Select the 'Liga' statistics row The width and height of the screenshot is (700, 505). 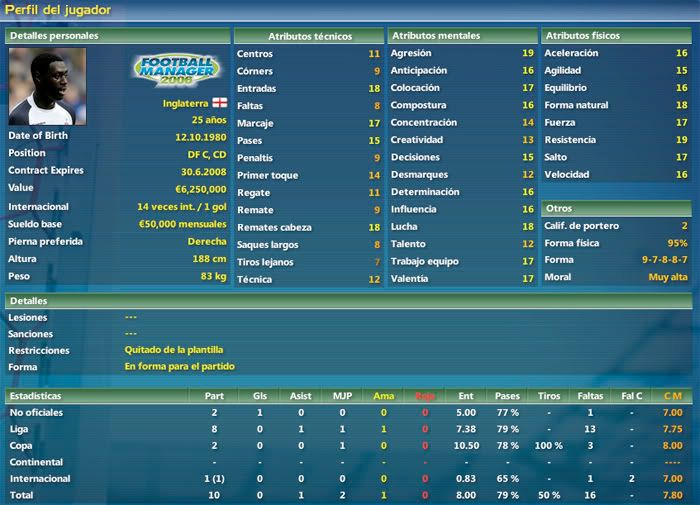[349, 429]
